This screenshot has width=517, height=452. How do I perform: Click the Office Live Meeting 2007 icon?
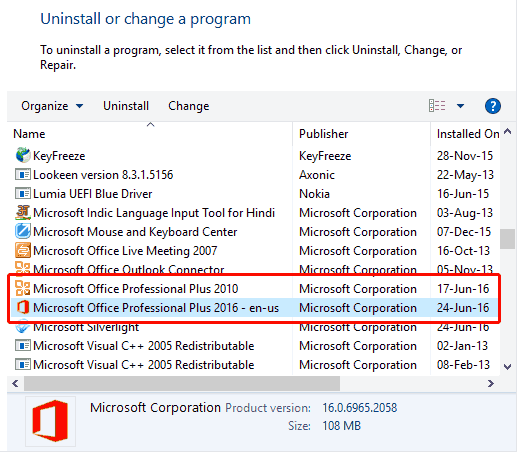click(x=23, y=250)
